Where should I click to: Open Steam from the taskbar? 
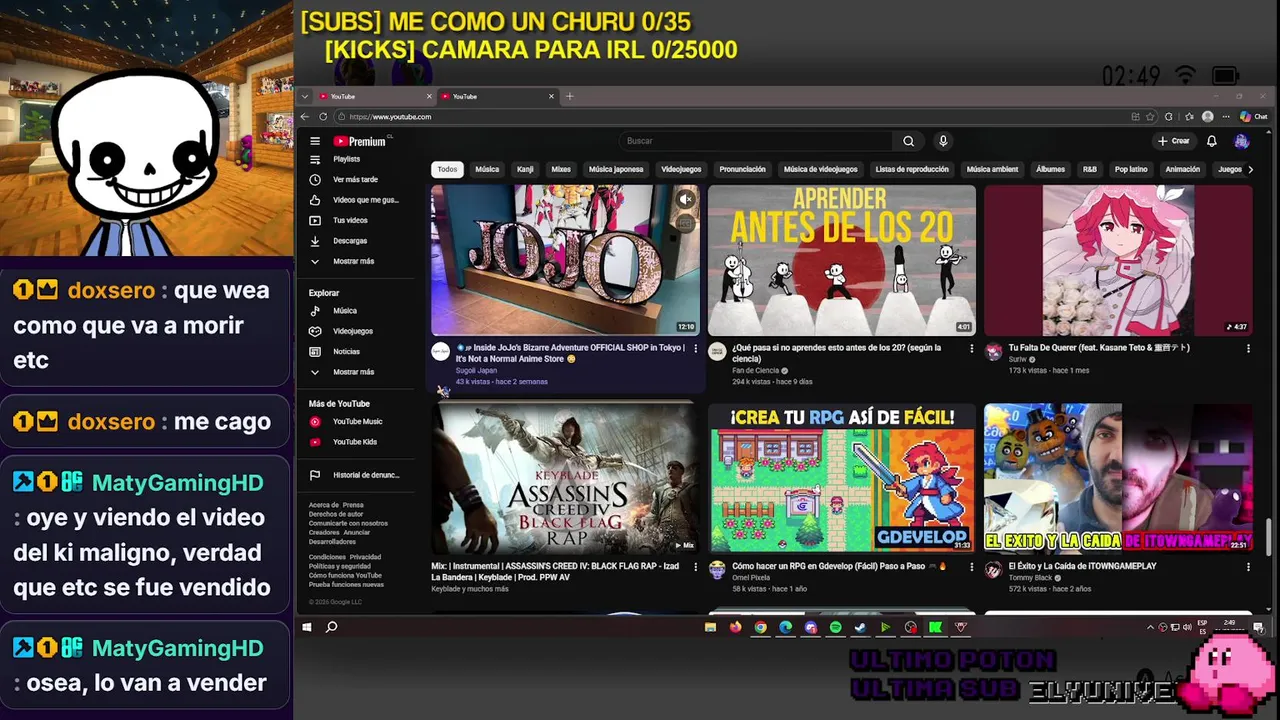[860, 627]
